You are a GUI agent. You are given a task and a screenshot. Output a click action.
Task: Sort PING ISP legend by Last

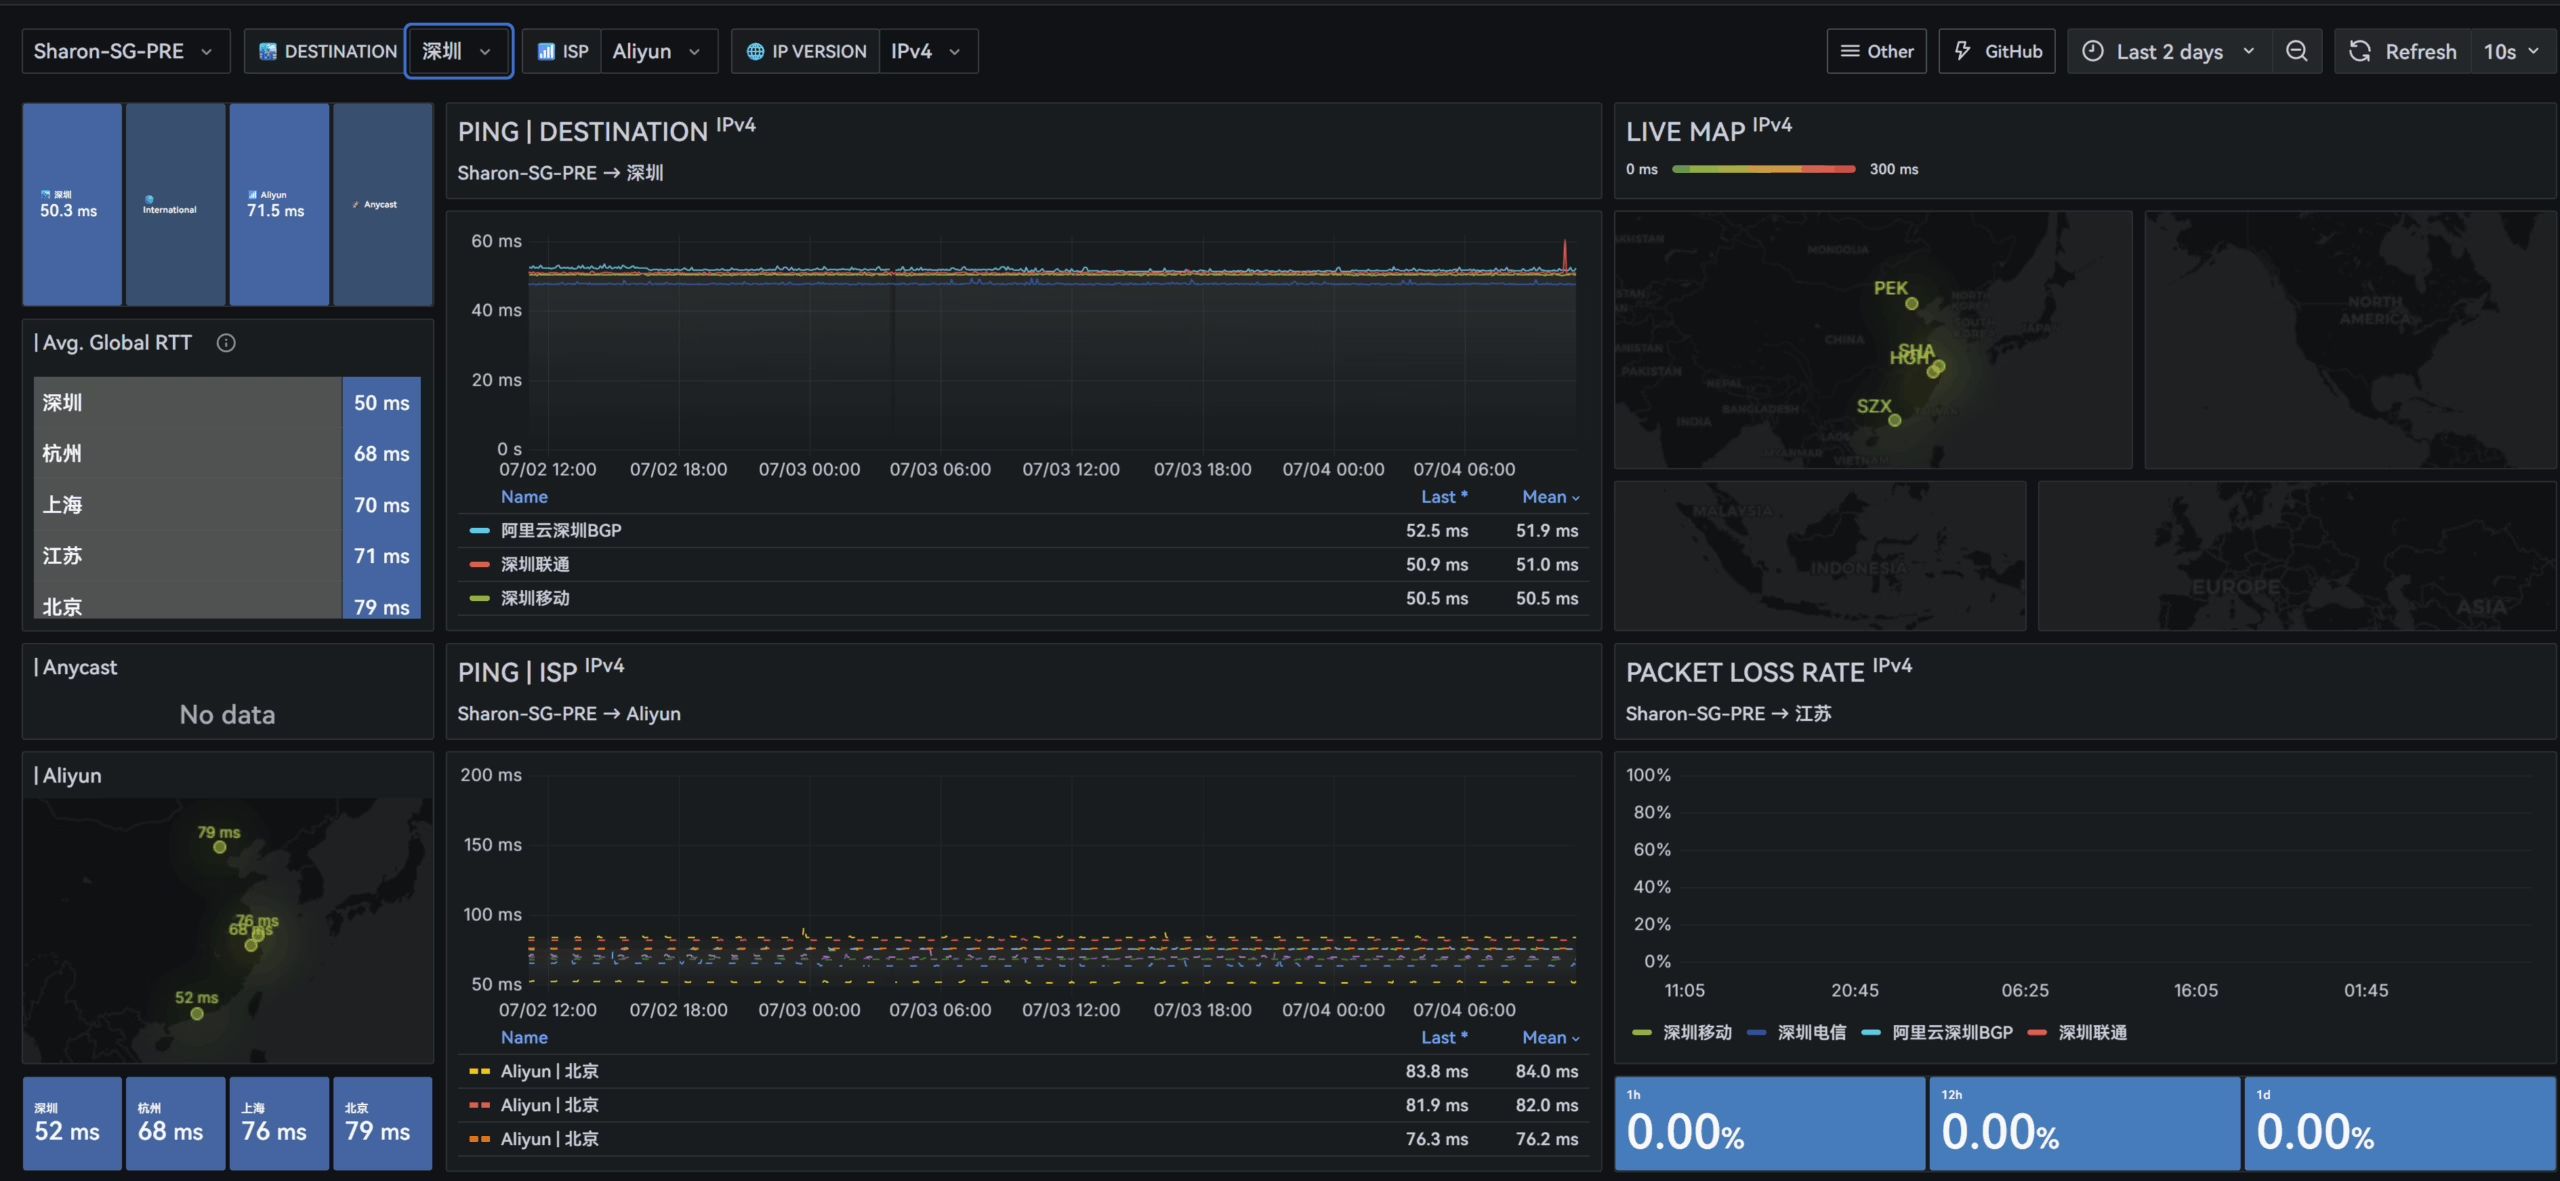tap(1444, 1038)
